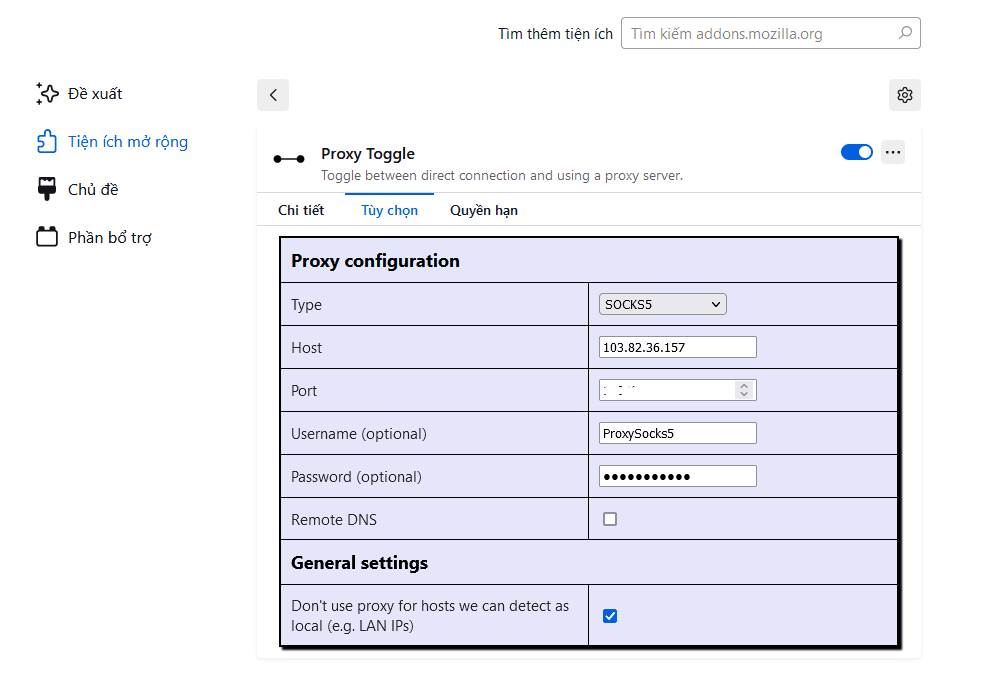
Task: Click the Chủ đề brush icon
Action: pos(47,189)
